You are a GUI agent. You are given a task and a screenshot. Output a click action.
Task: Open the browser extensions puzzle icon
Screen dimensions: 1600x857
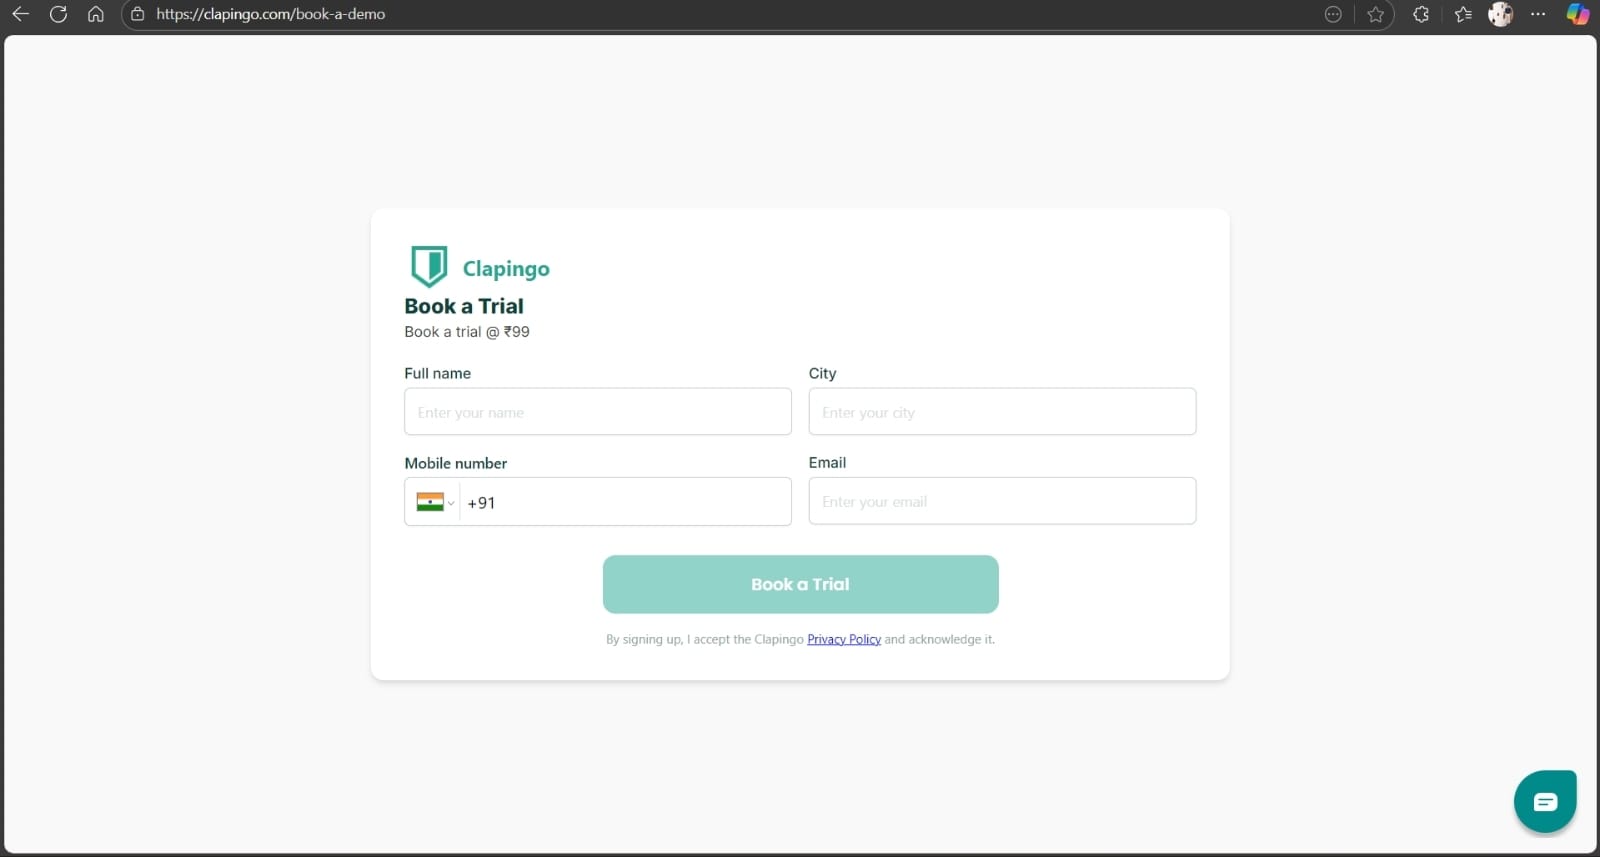(x=1421, y=14)
